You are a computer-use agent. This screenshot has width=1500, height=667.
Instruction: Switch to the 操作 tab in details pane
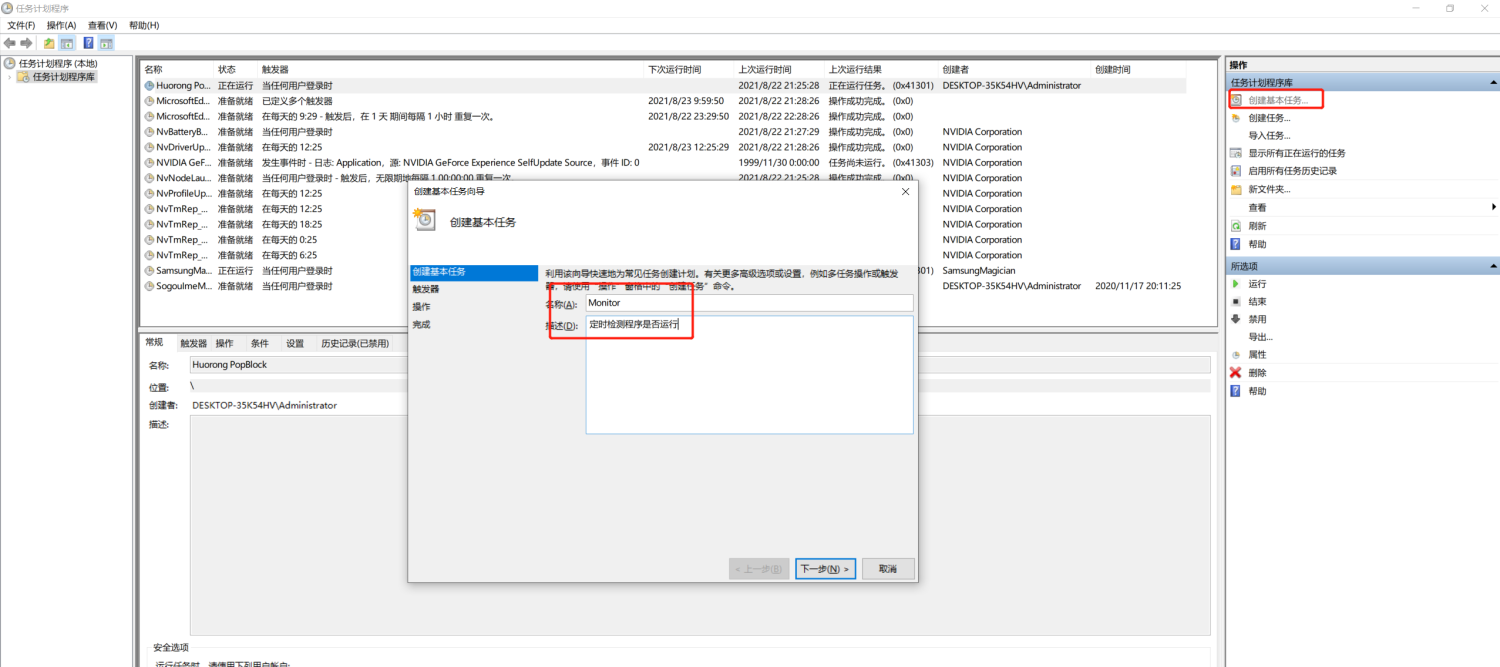225,343
